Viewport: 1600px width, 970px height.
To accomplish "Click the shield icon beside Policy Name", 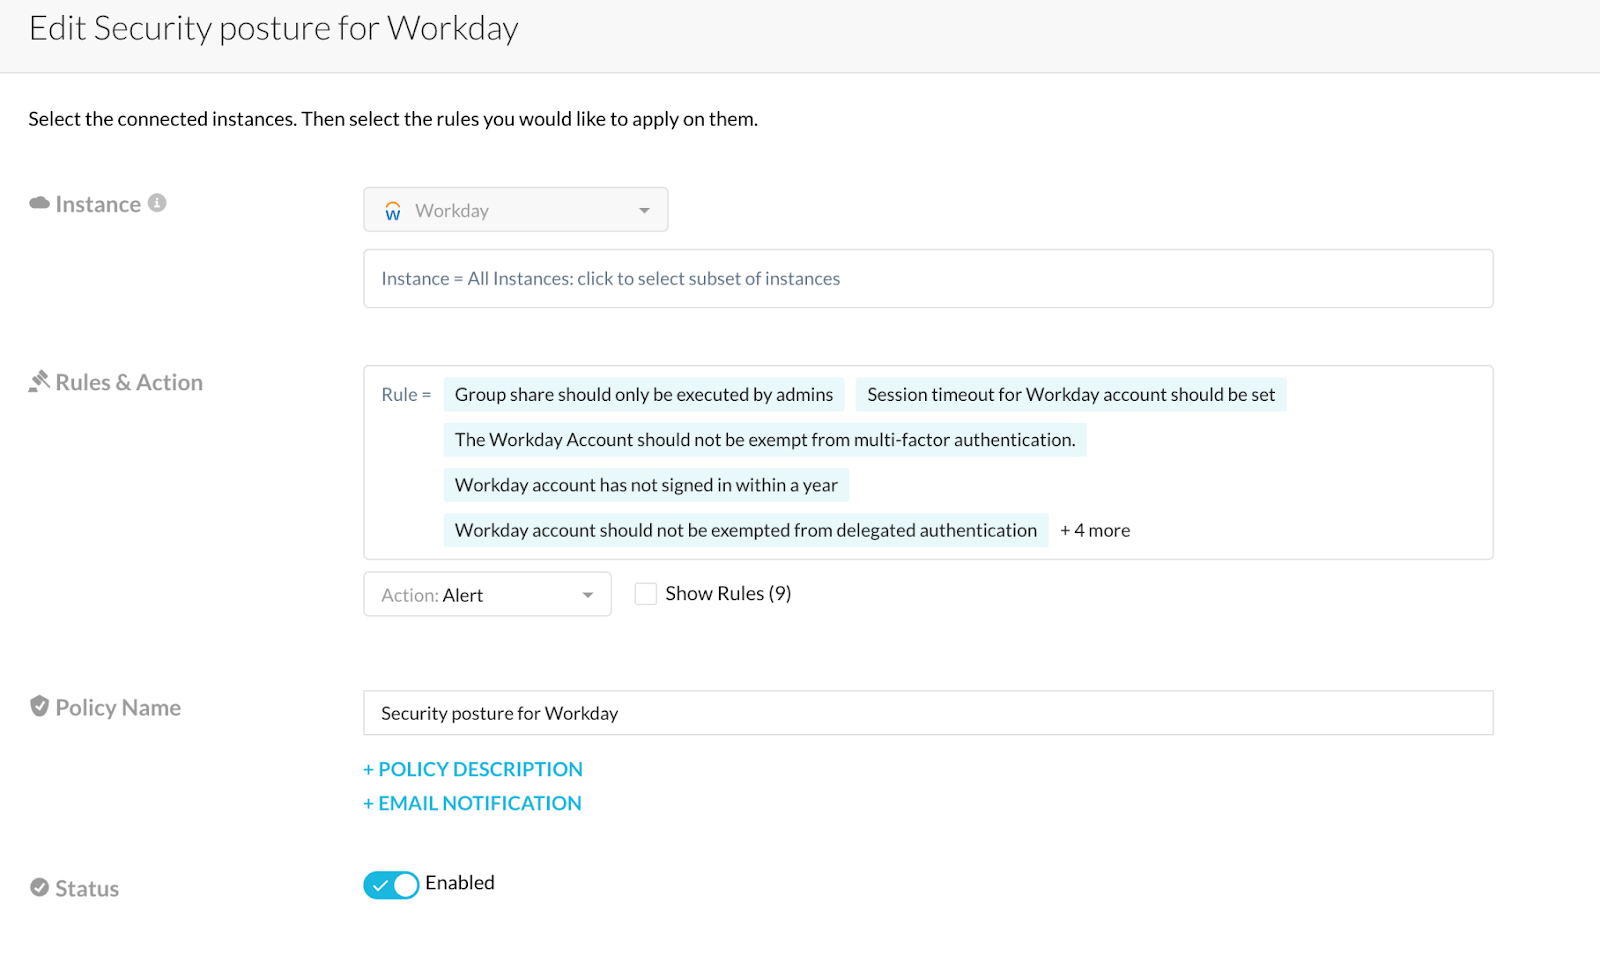I will pyautogui.click(x=39, y=706).
